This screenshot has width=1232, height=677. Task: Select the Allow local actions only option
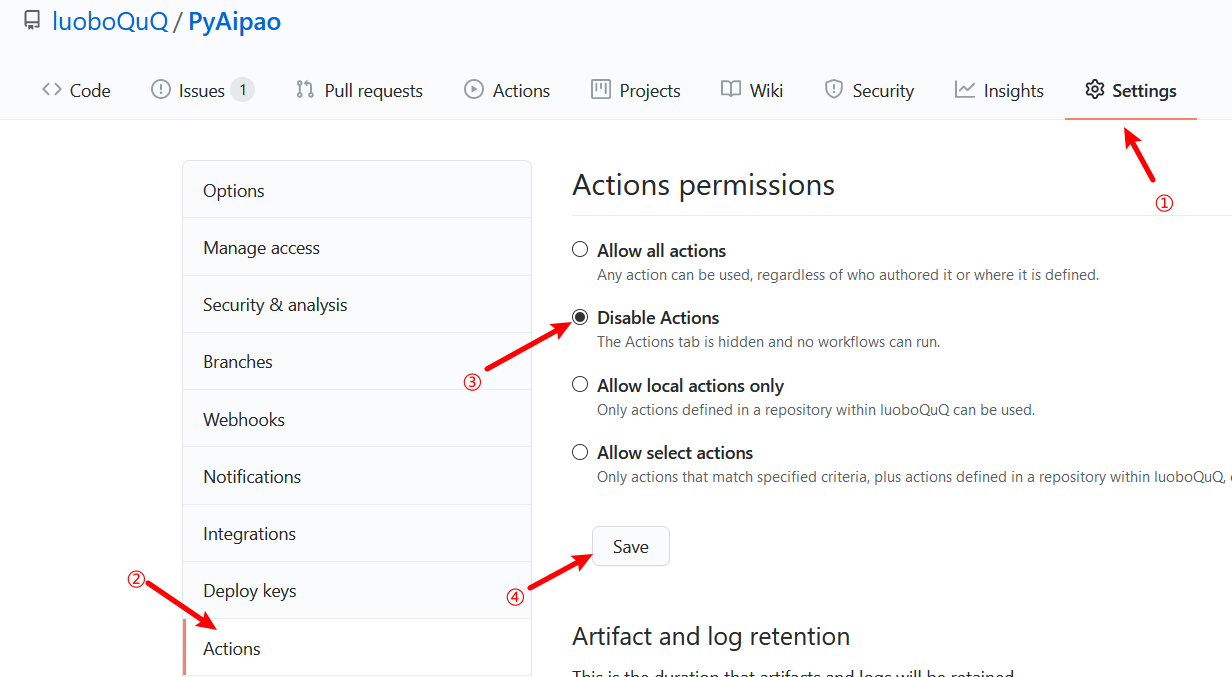[x=580, y=384]
